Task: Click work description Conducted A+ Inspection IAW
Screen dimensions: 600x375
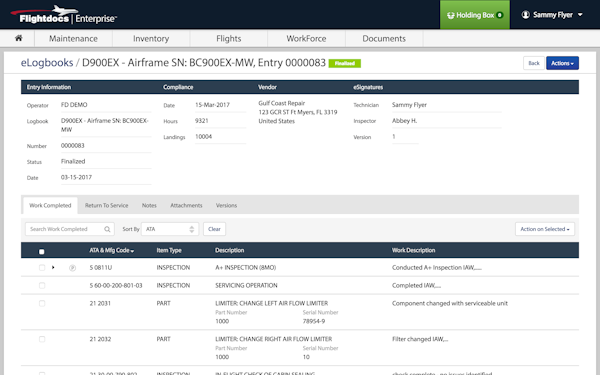Action: (437, 268)
